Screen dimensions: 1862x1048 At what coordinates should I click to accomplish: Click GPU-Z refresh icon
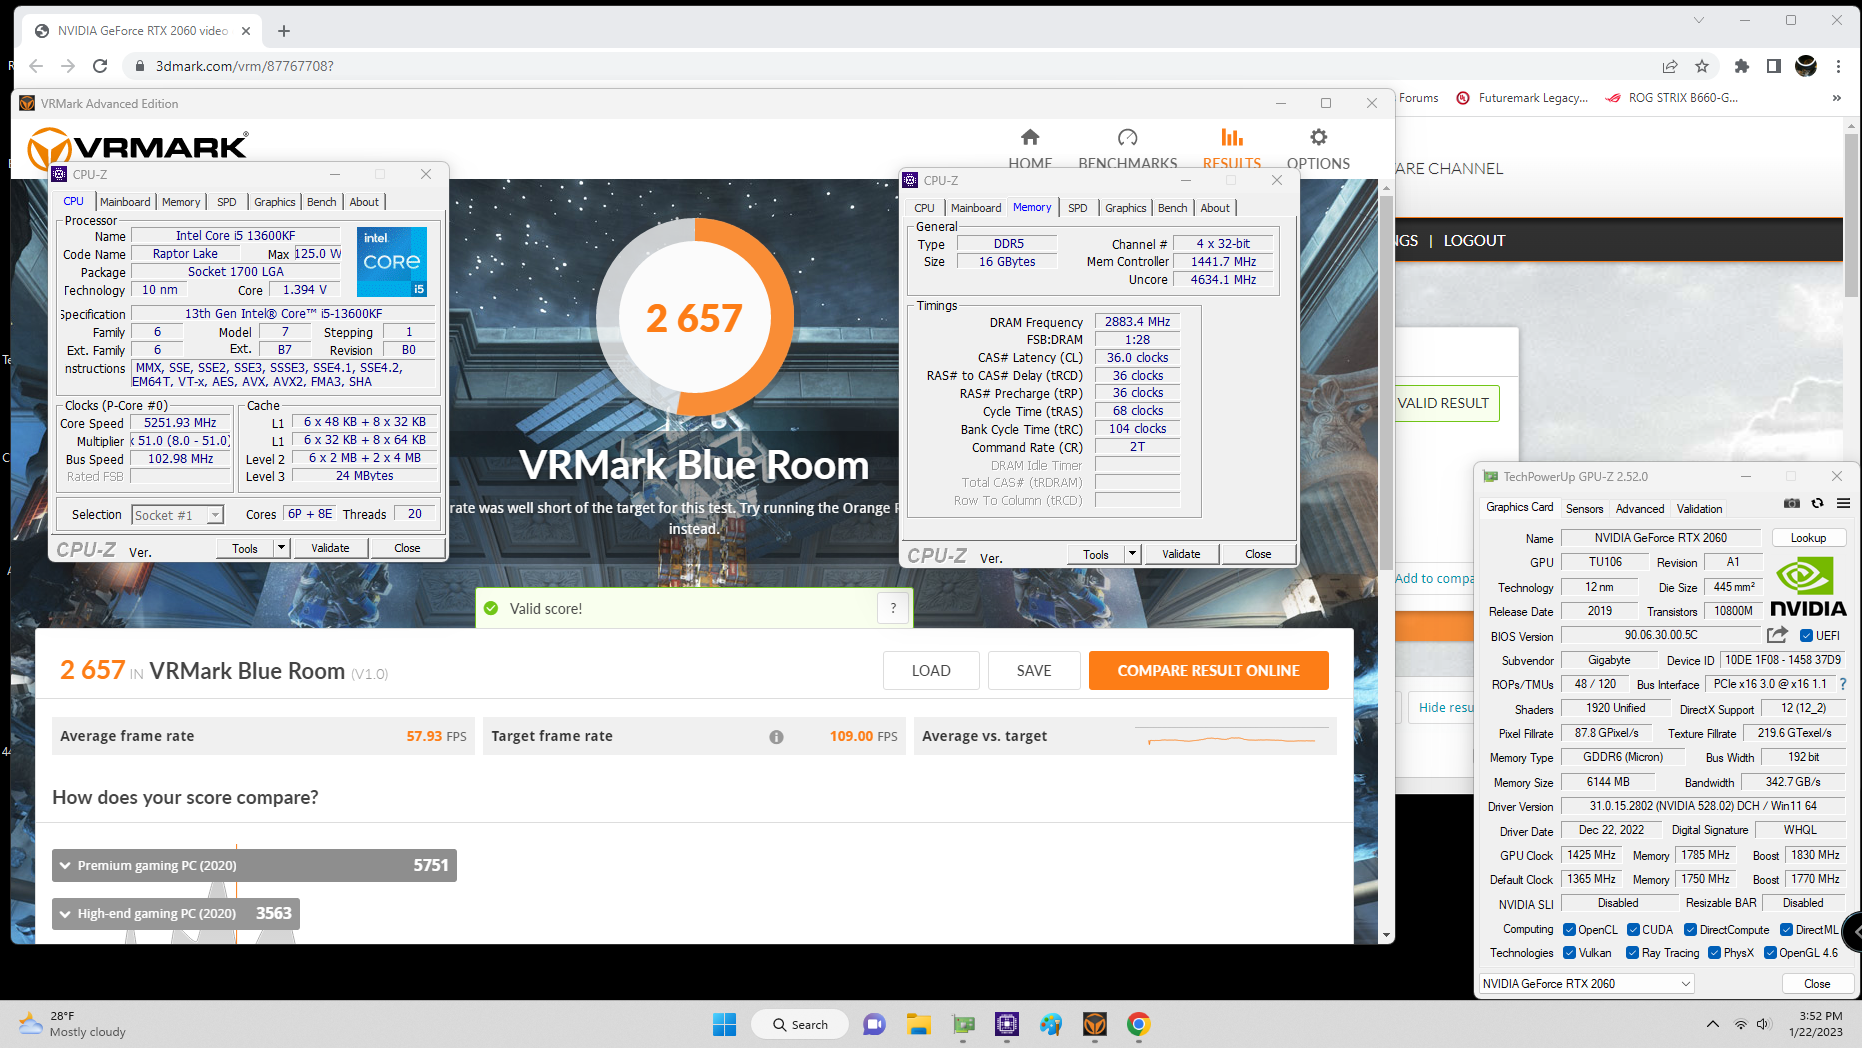[1818, 503]
